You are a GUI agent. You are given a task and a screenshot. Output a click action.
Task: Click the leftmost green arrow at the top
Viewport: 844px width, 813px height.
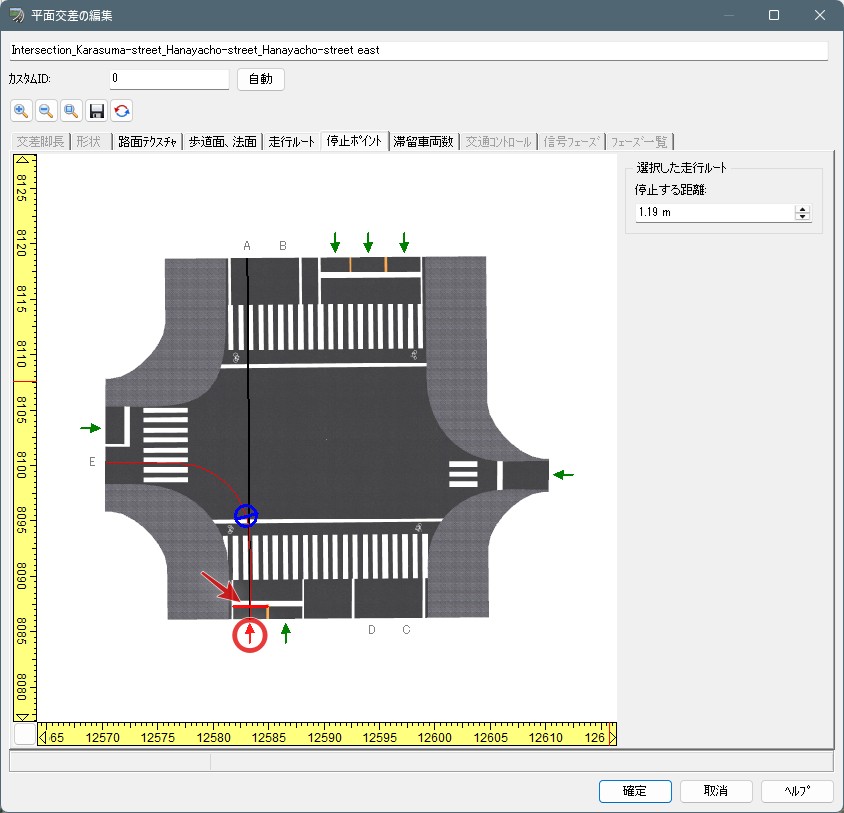click(x=335, y=241)
